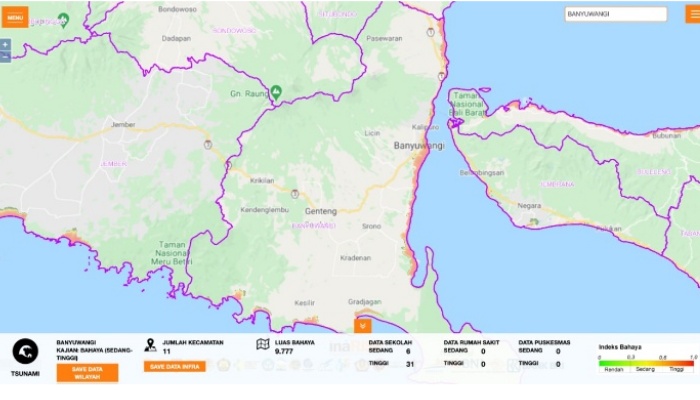Screen dimensions: 700x400
Task: Collapse the info panel with the orange chevron
Action: [x=362, y=326]
